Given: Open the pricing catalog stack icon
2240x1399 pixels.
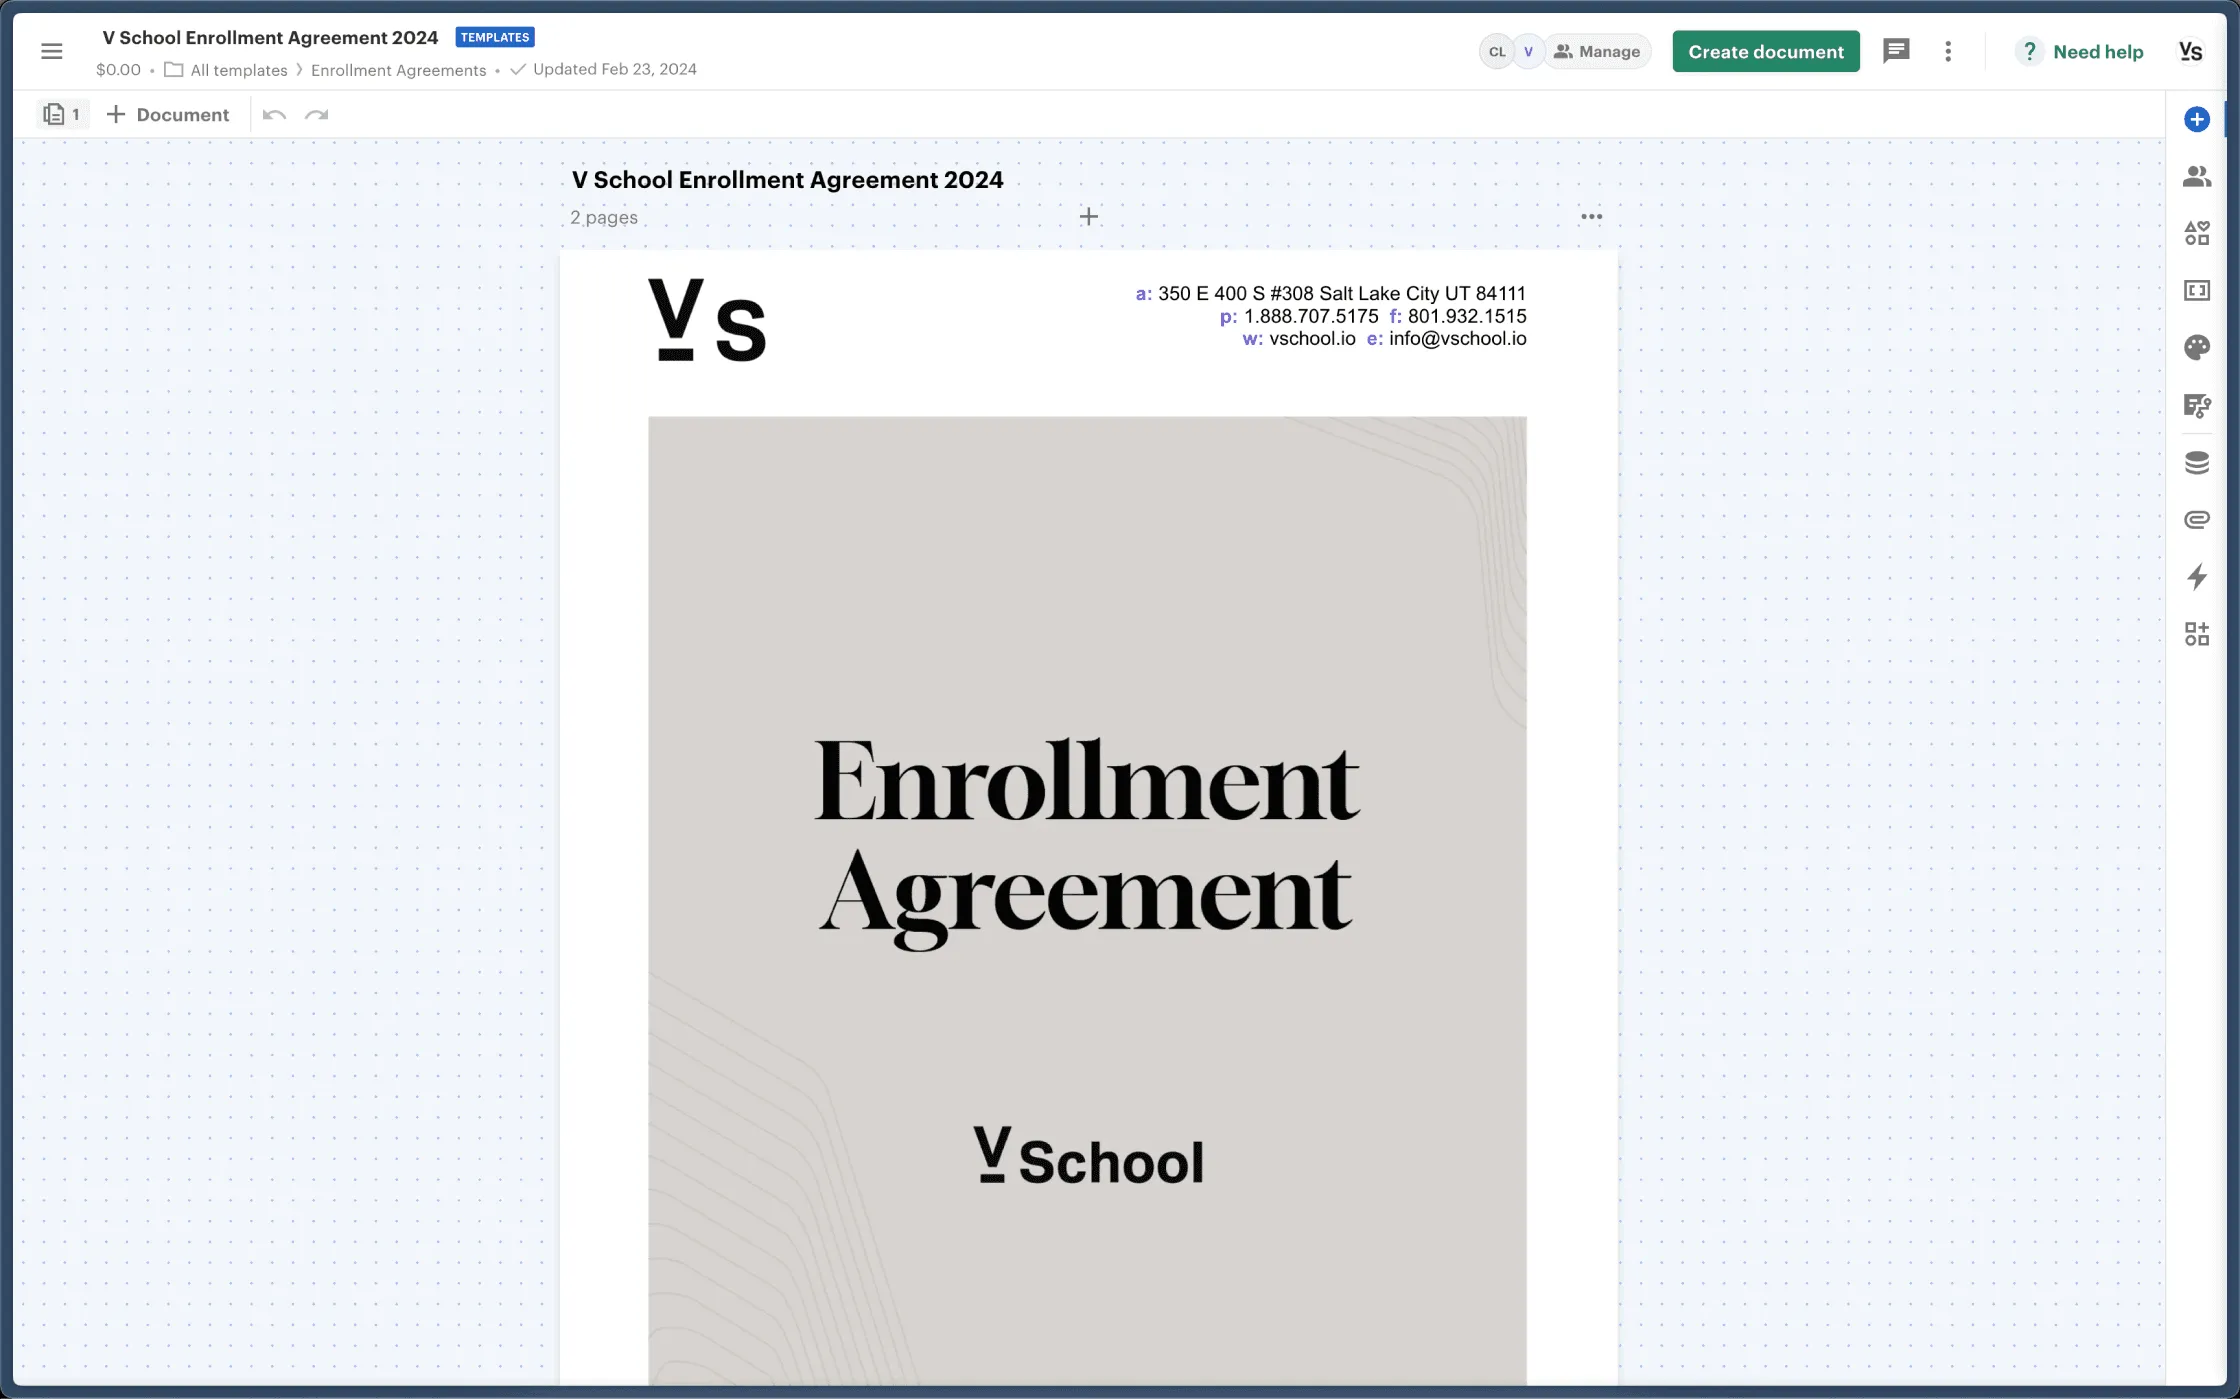Looking at the screenshot, I should pos(2197,463).
